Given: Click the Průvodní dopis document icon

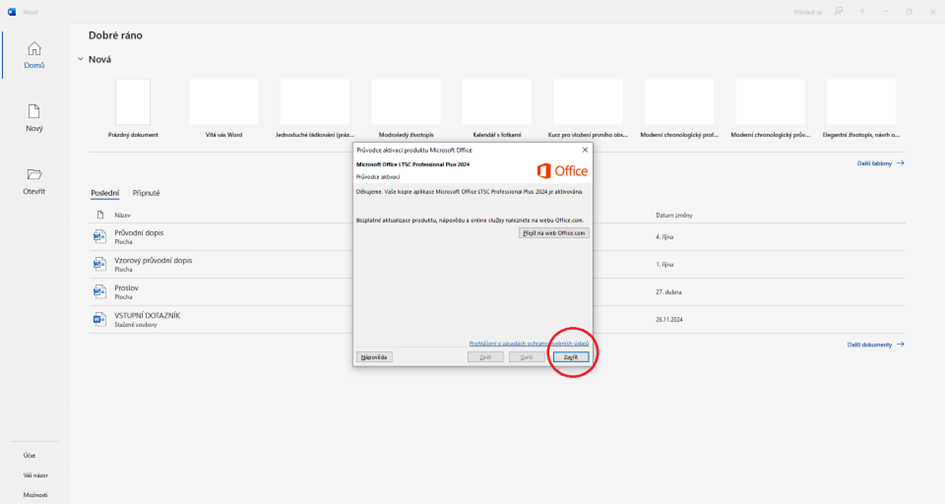Looking at the screenshot, I should coord(99,236).
